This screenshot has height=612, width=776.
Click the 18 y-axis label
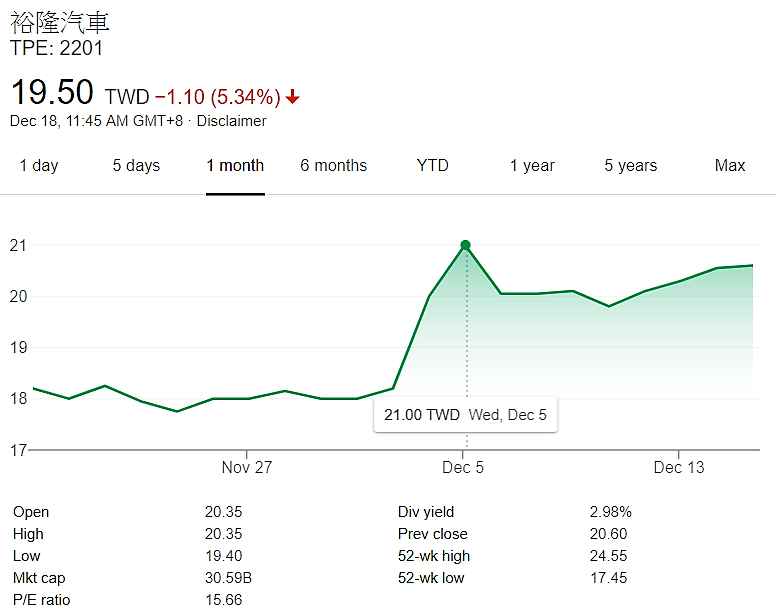(18, 398)
